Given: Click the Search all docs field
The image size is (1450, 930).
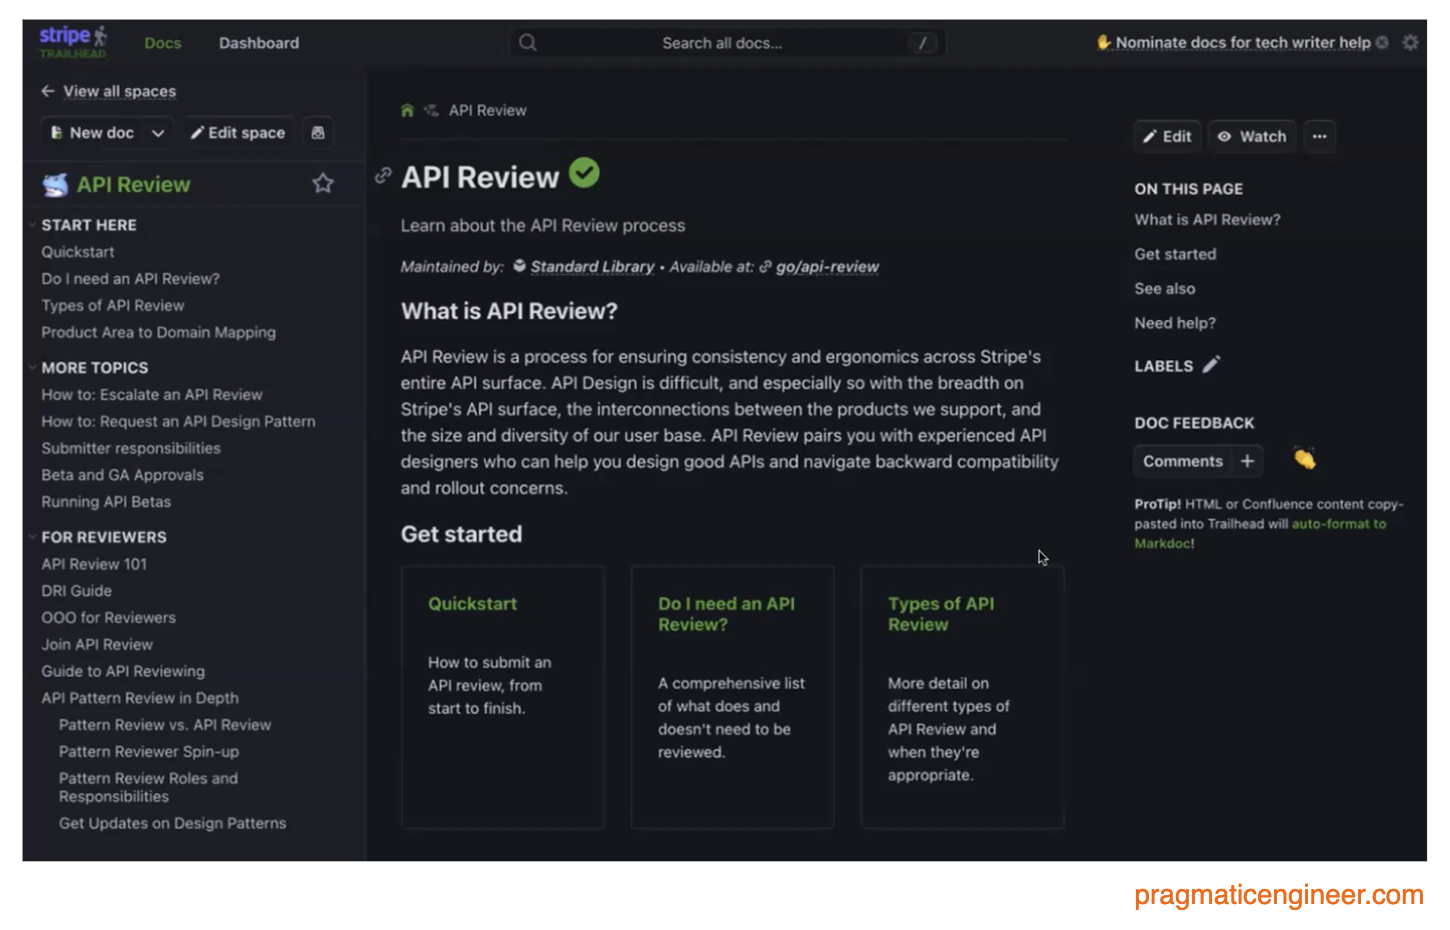Looking at the screenshot, I should [722, 43].
